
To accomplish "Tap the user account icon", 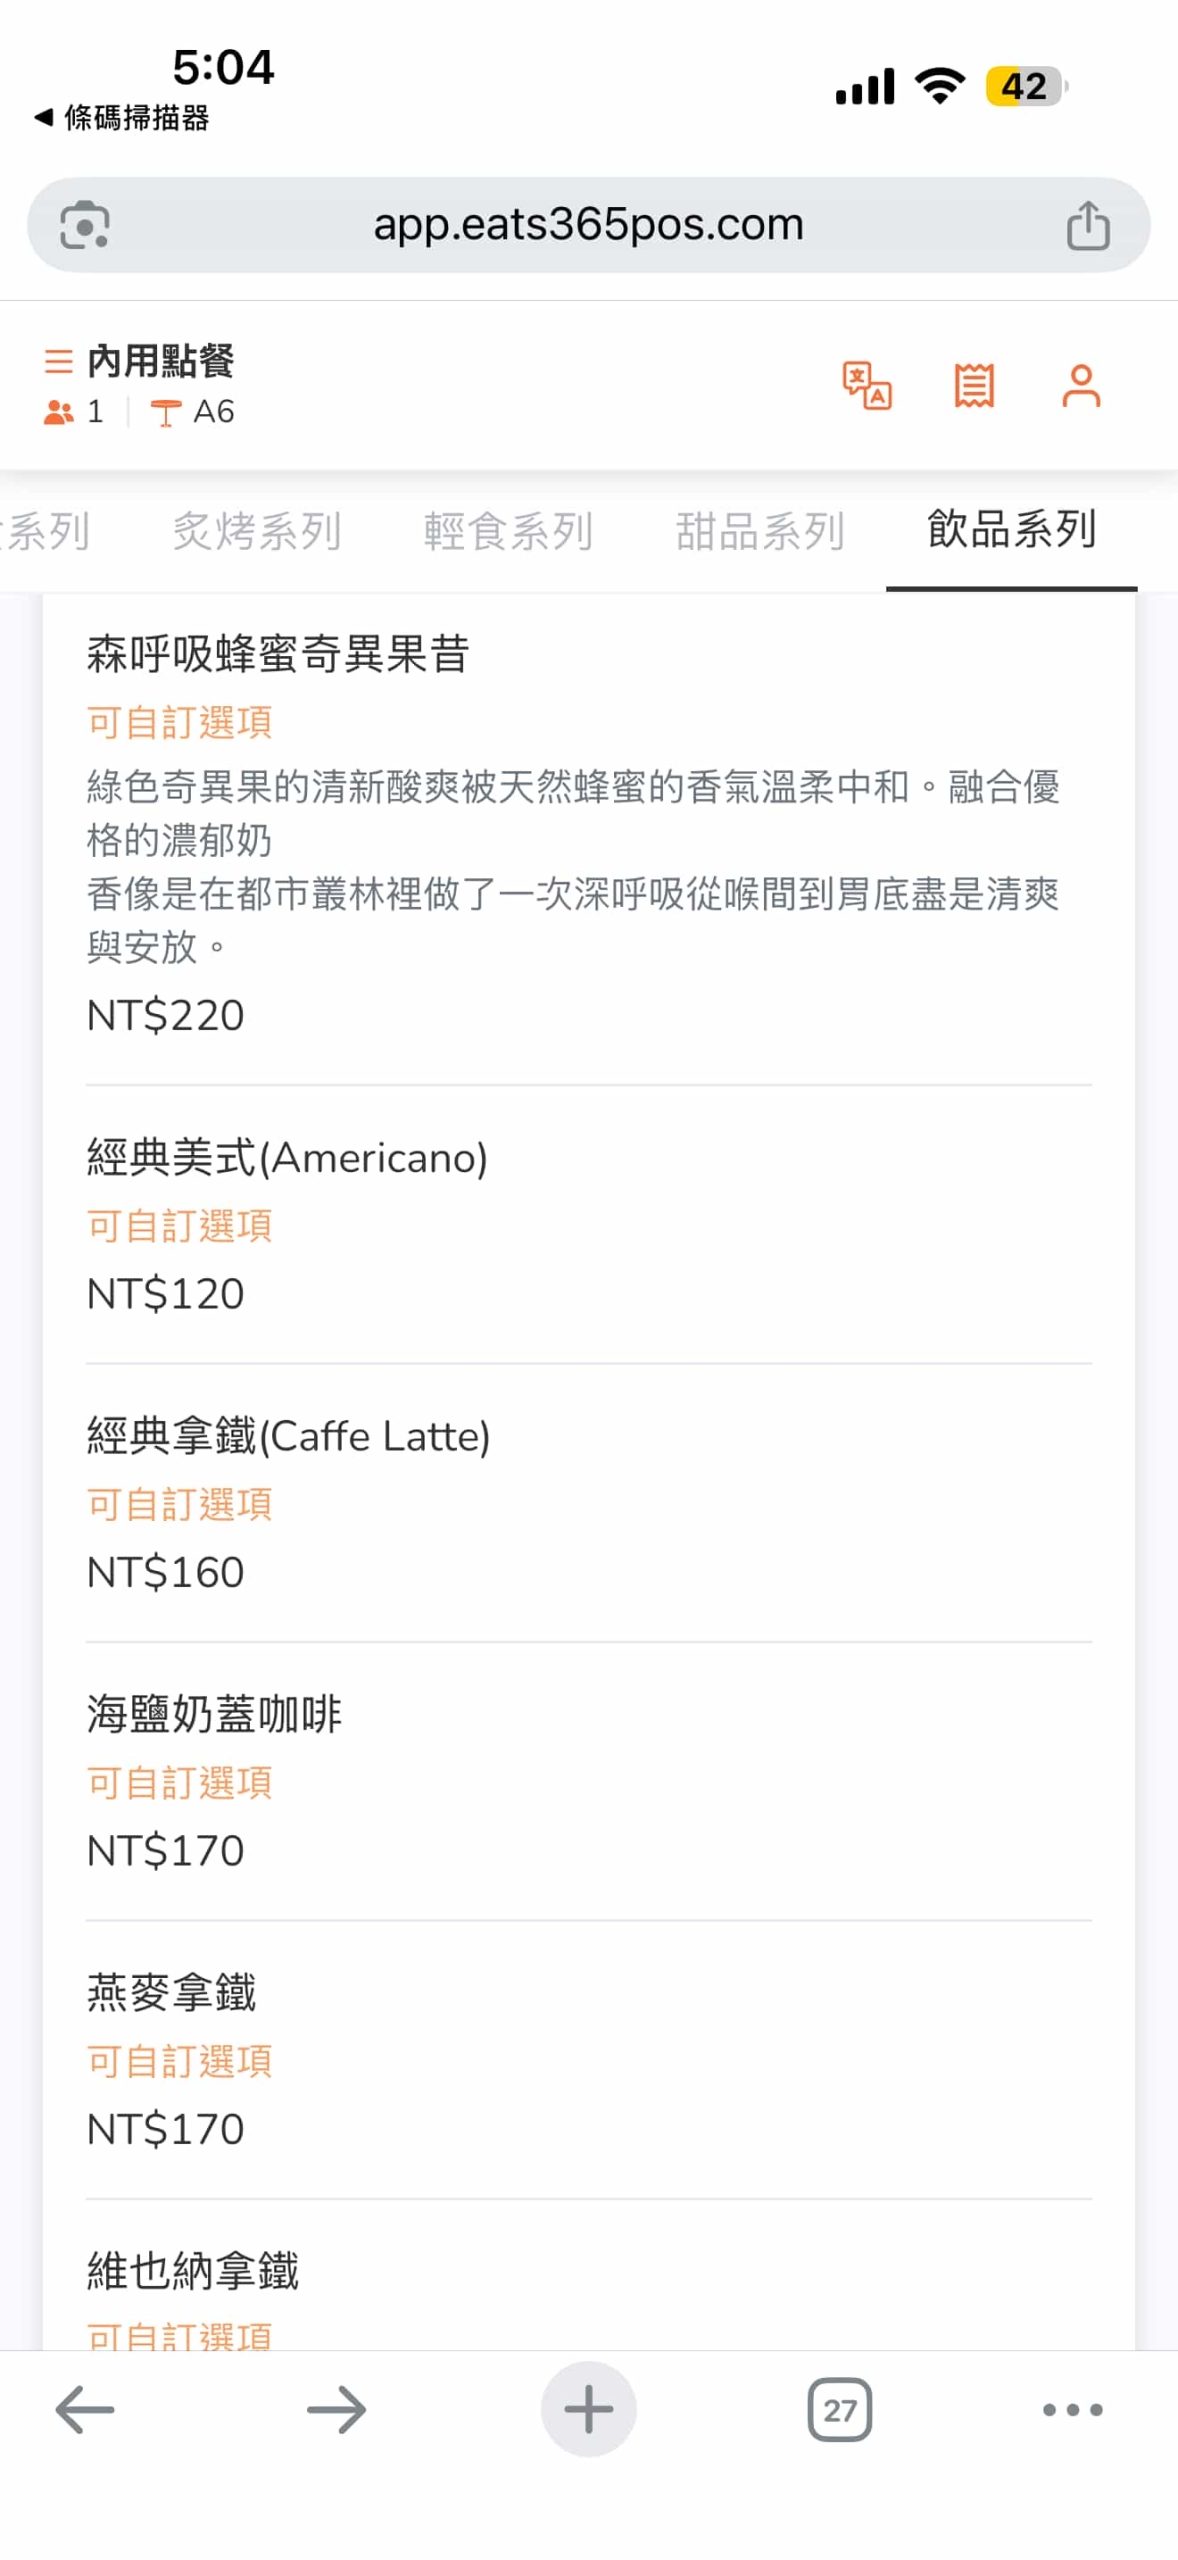I will click(1080, 386).
